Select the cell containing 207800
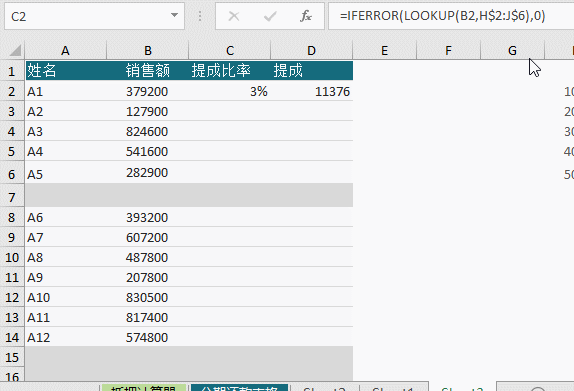Screen dimensions: 574x391 click(148, 277)
